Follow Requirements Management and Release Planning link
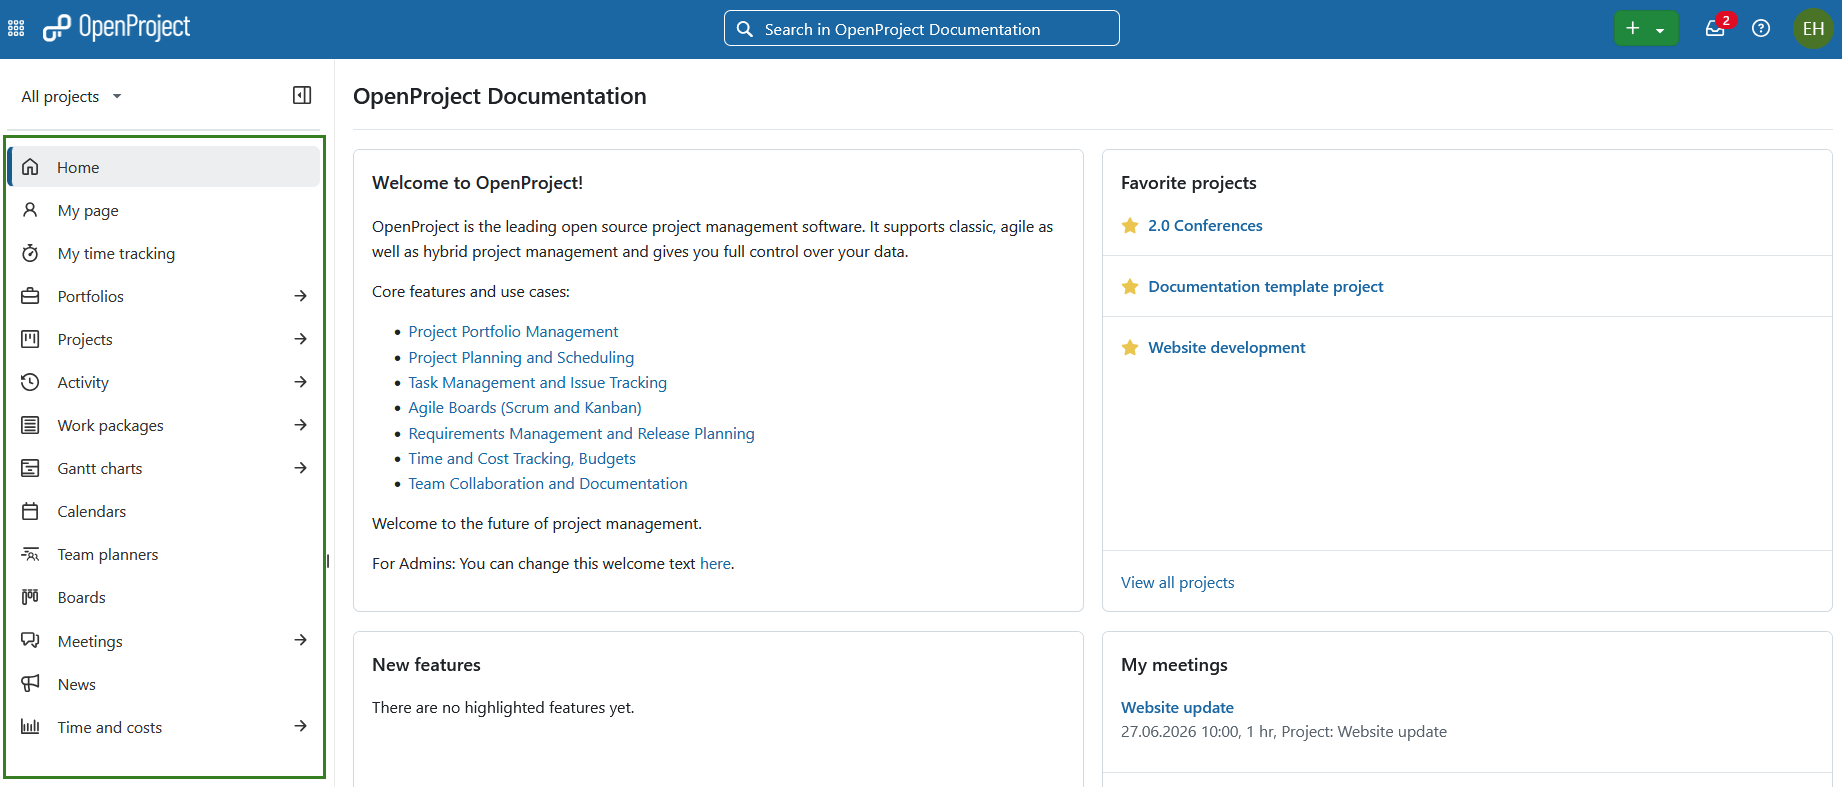1842x787 pixels. (581, 434)
